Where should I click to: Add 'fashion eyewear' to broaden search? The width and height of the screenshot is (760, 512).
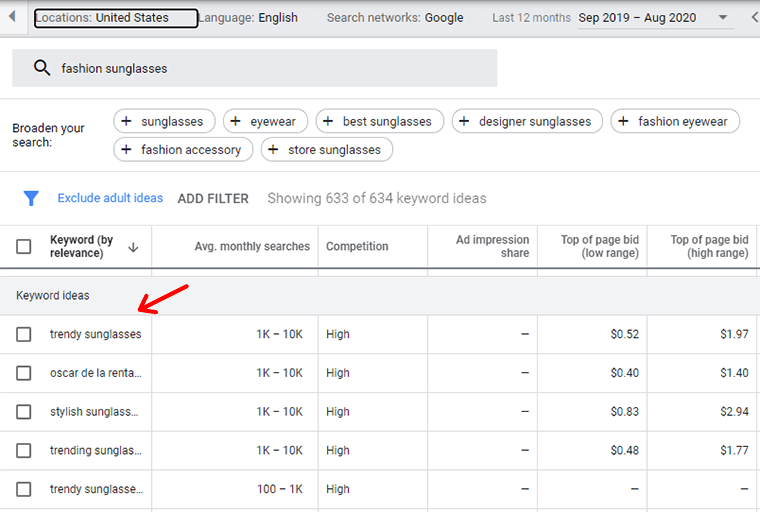tap(675, 121)
